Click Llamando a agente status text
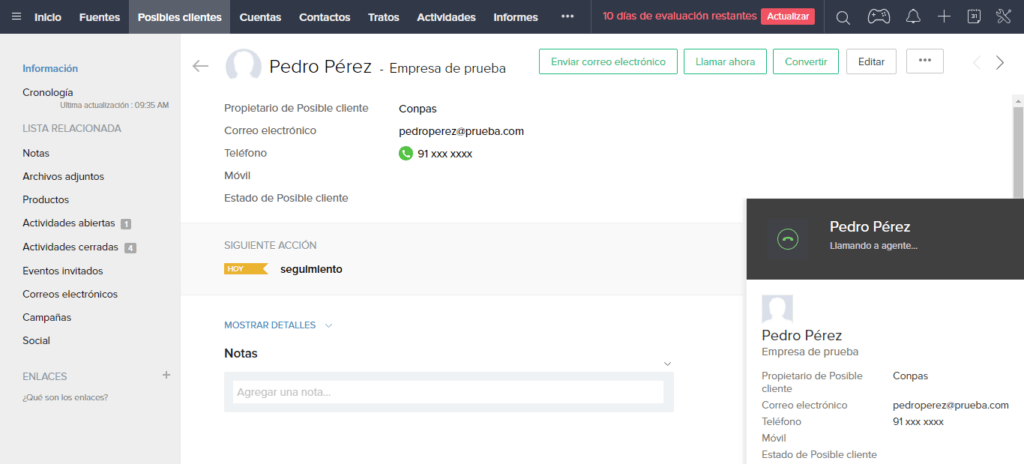 [873, 246]
